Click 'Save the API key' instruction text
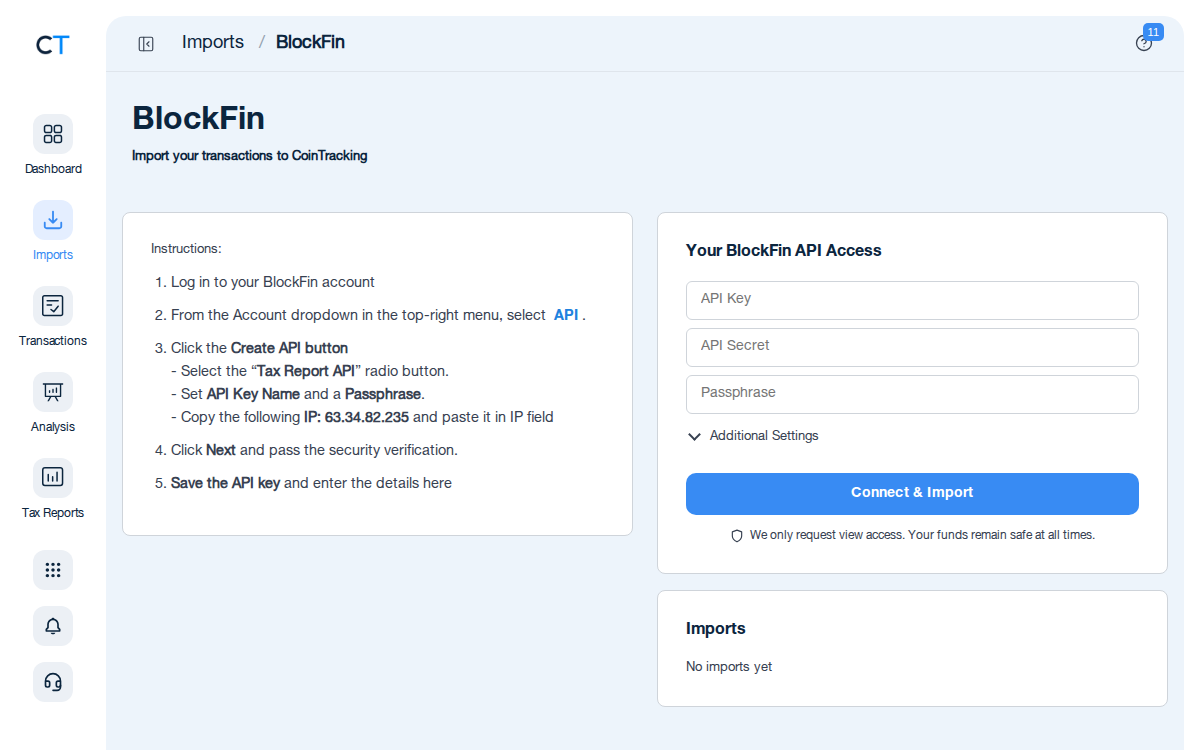Image resolution: width=1200 pixels, height=750 pixels. pos(225,483)
